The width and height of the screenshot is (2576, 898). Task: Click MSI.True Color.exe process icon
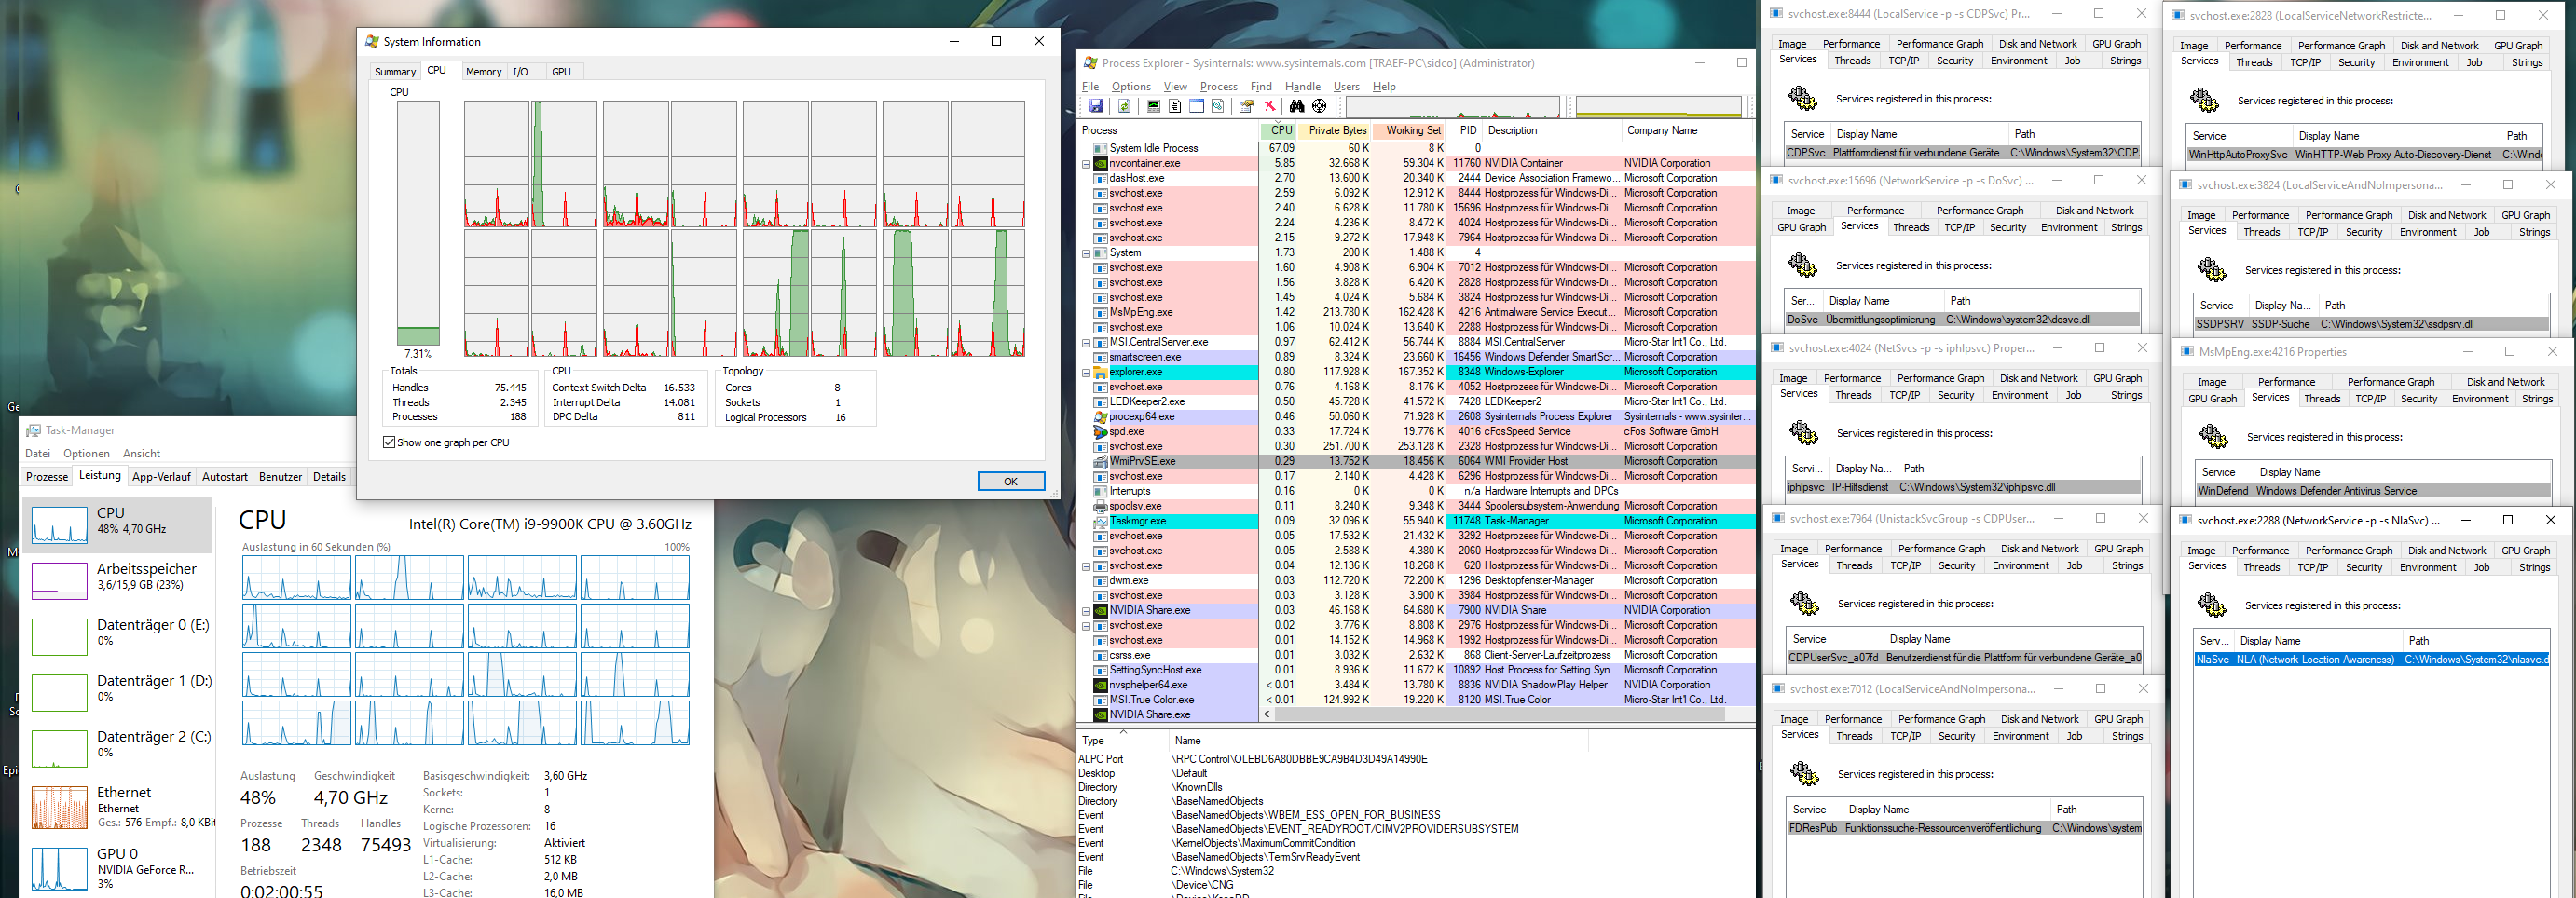1100,700
